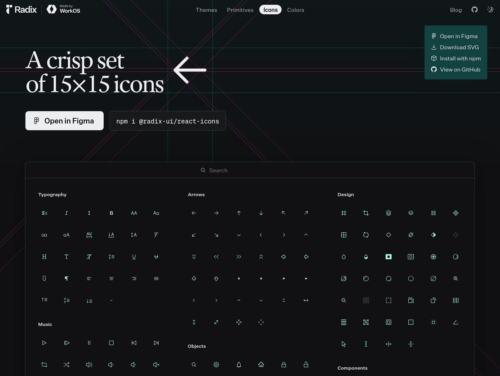Select the track next icon
Screen dimensions: 500x376
pyautogui.click(x=156, y=343)
